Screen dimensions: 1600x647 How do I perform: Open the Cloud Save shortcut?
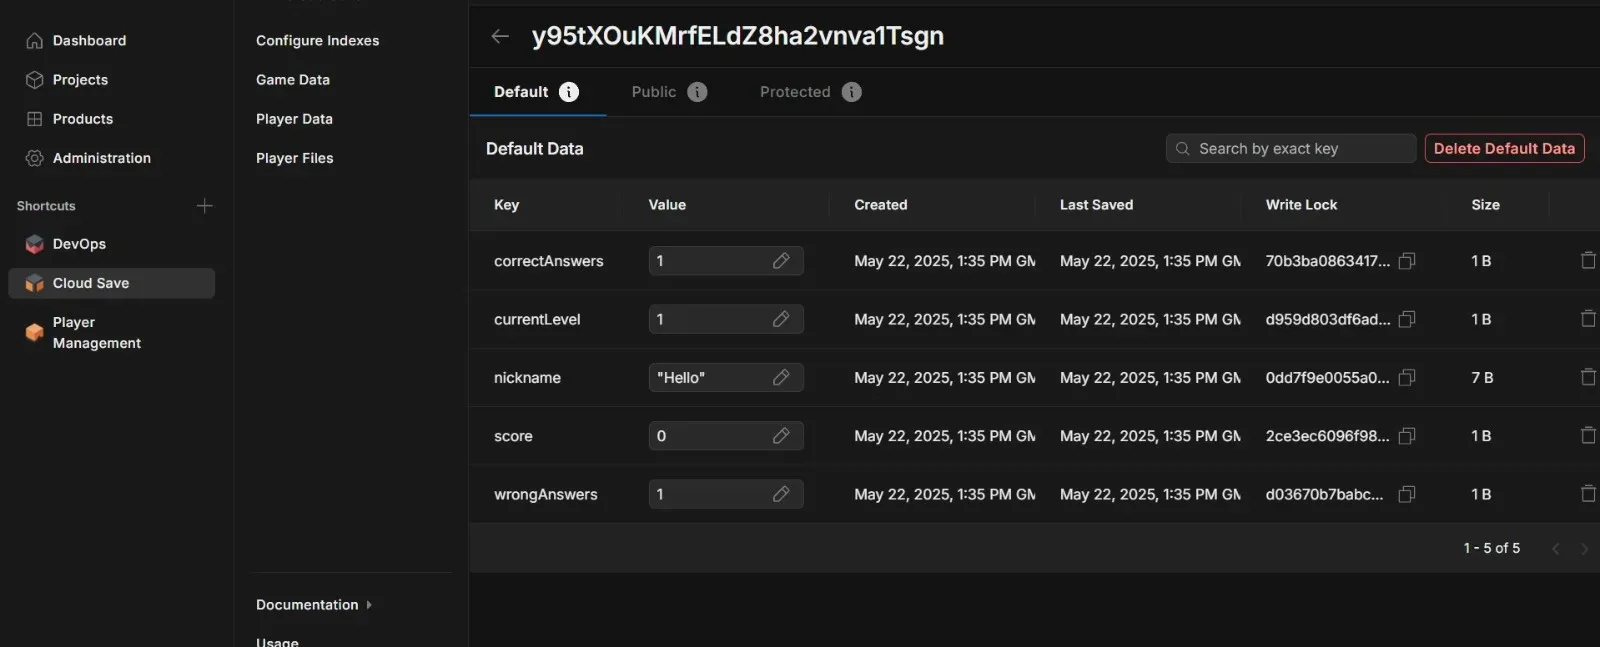coord(111,283)
